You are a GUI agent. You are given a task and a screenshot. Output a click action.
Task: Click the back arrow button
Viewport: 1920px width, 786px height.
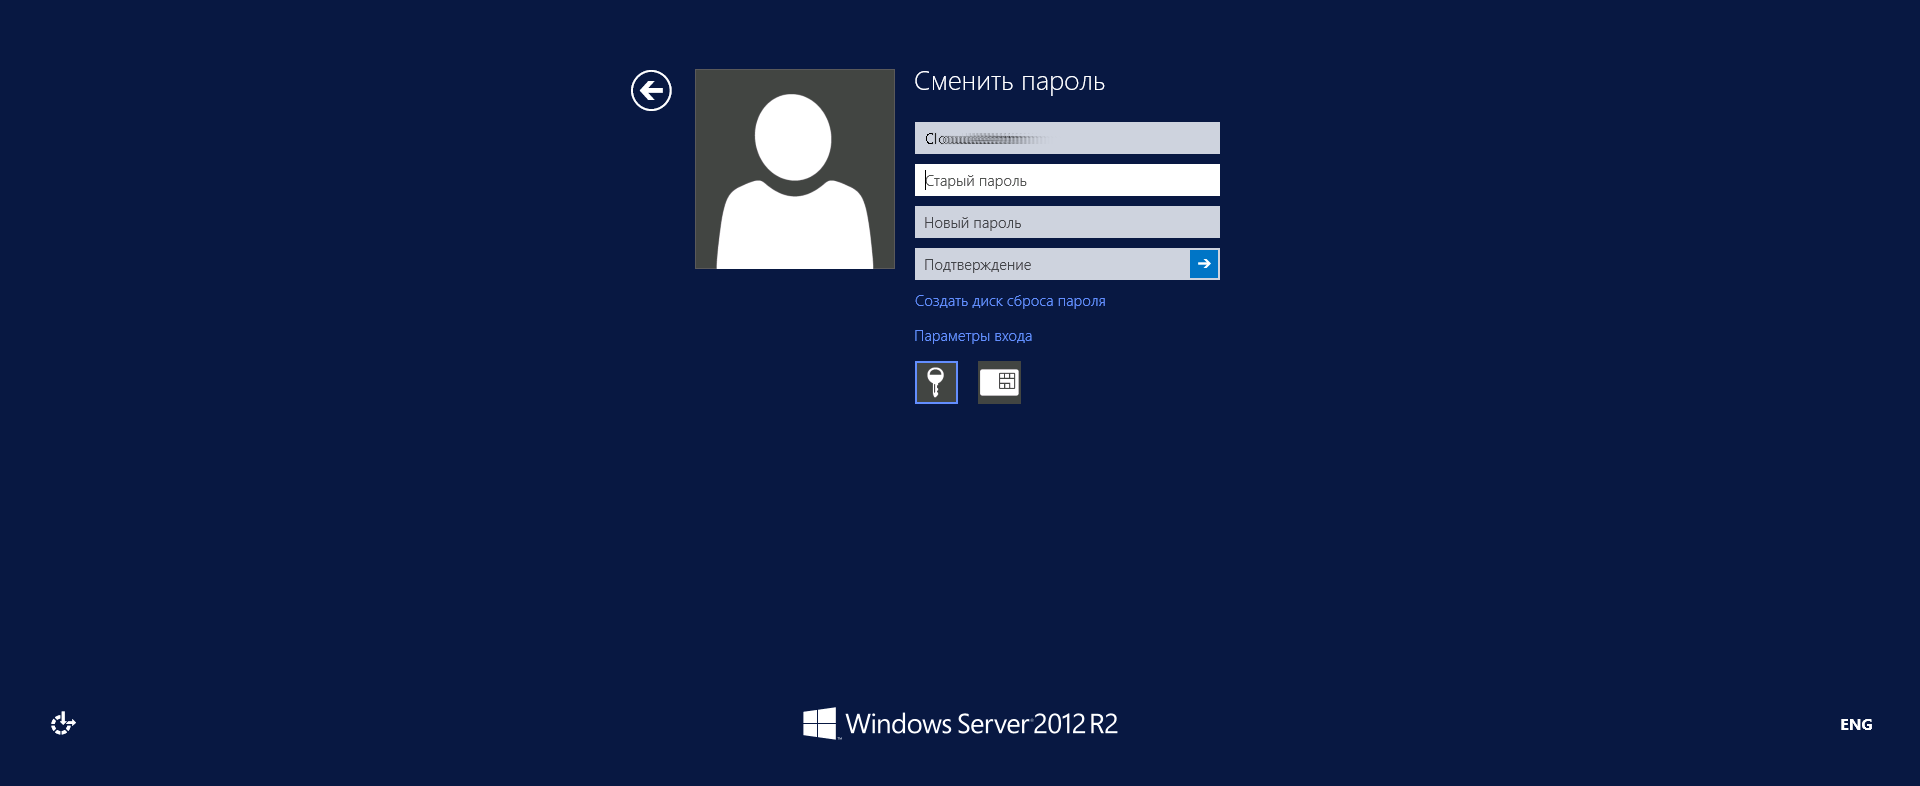click(x=651, y=91)
